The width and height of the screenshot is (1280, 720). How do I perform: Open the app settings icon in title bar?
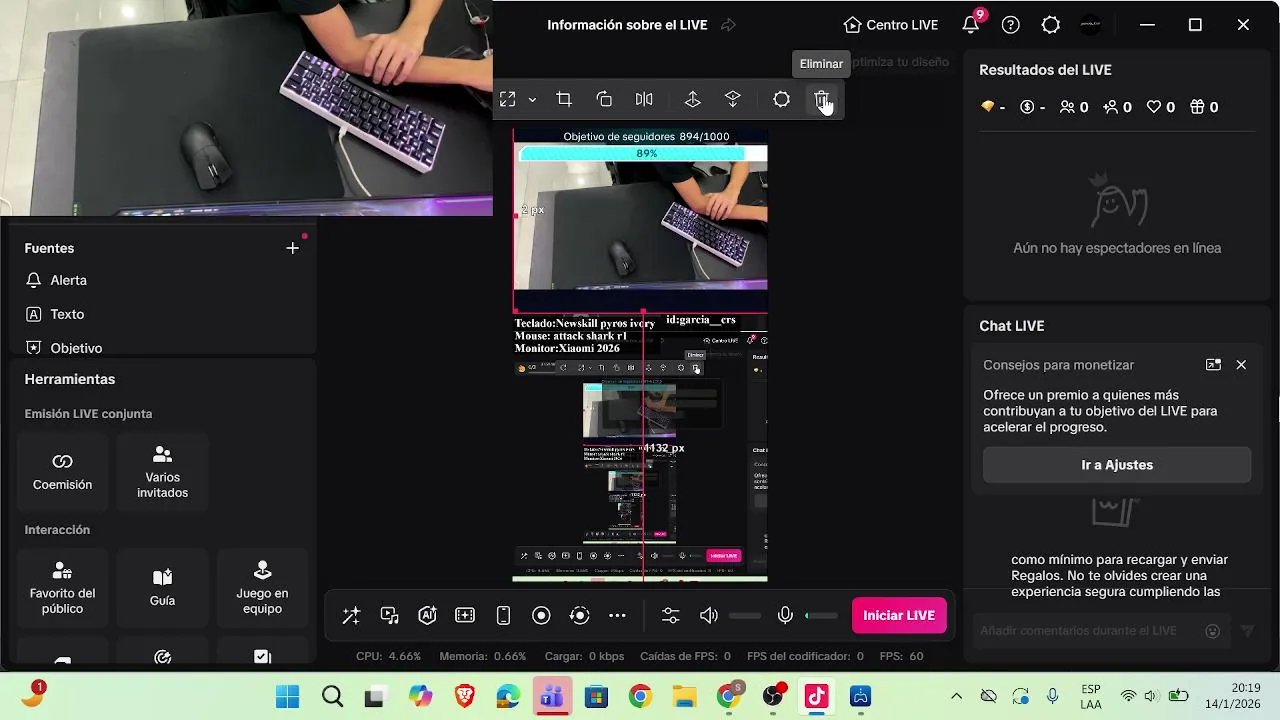coord(1051,25)
